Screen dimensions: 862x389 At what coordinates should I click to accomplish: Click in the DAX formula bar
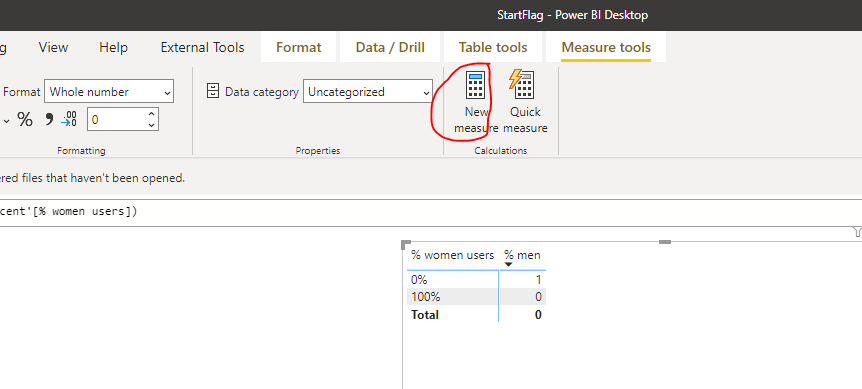[431, 212]
